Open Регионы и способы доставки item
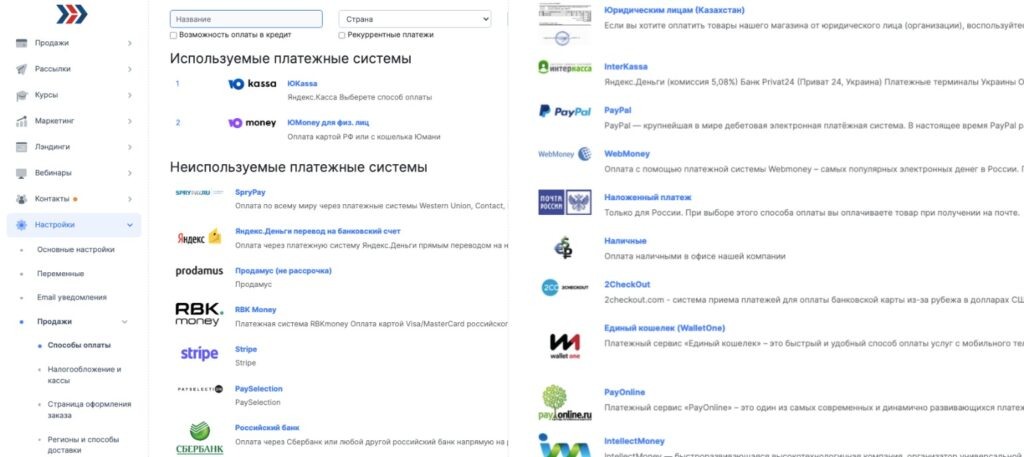 click(x=84, y=445)
